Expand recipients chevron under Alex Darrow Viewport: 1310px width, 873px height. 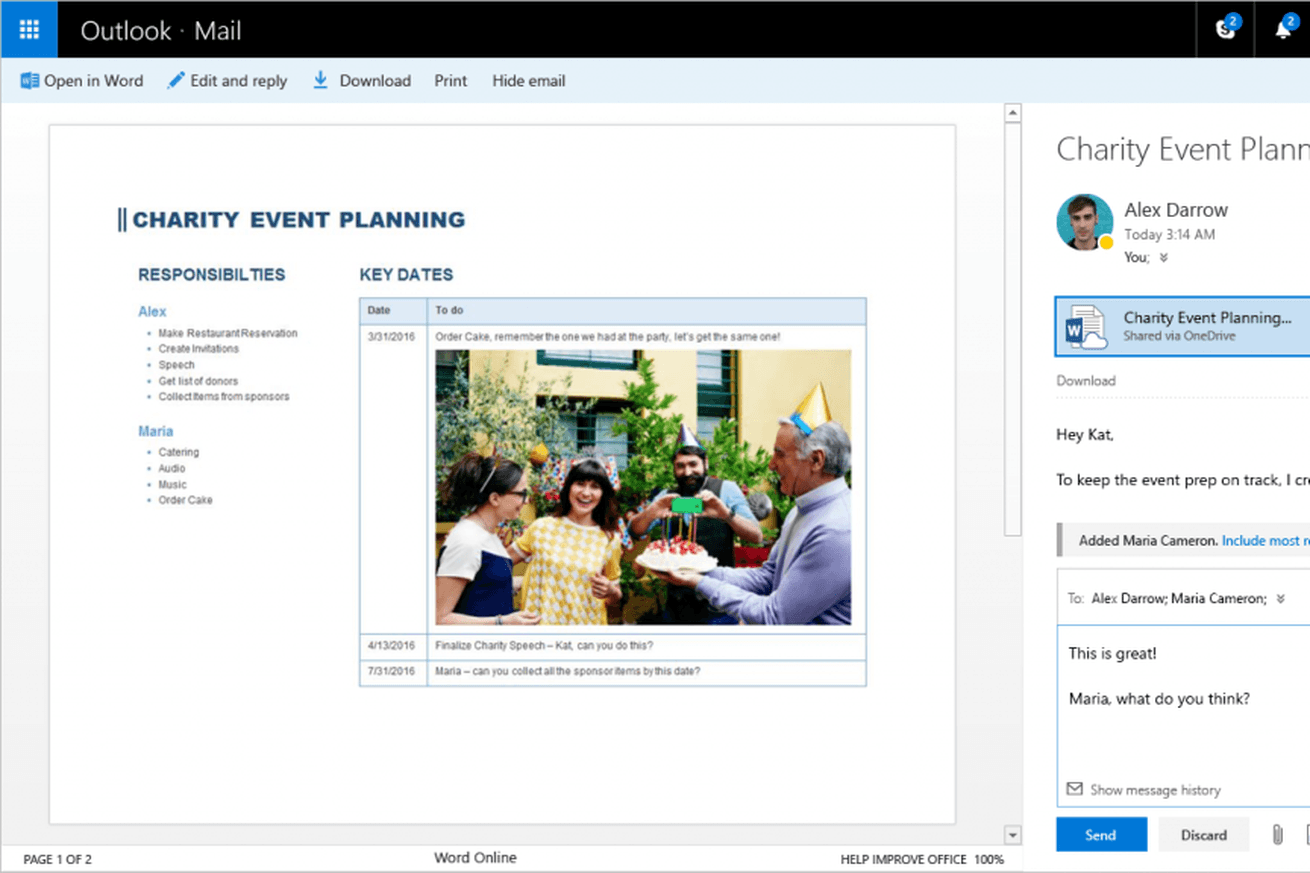click(1163, 258)
